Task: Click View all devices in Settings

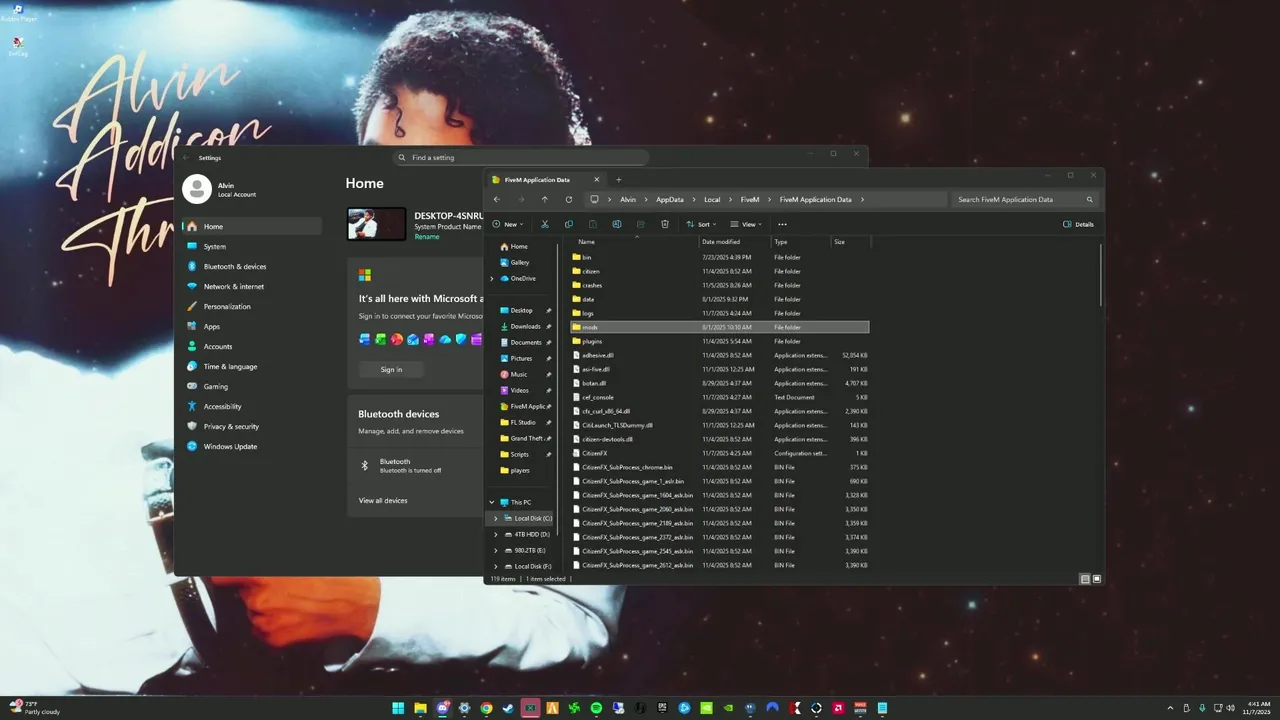Action: [383, 500]
